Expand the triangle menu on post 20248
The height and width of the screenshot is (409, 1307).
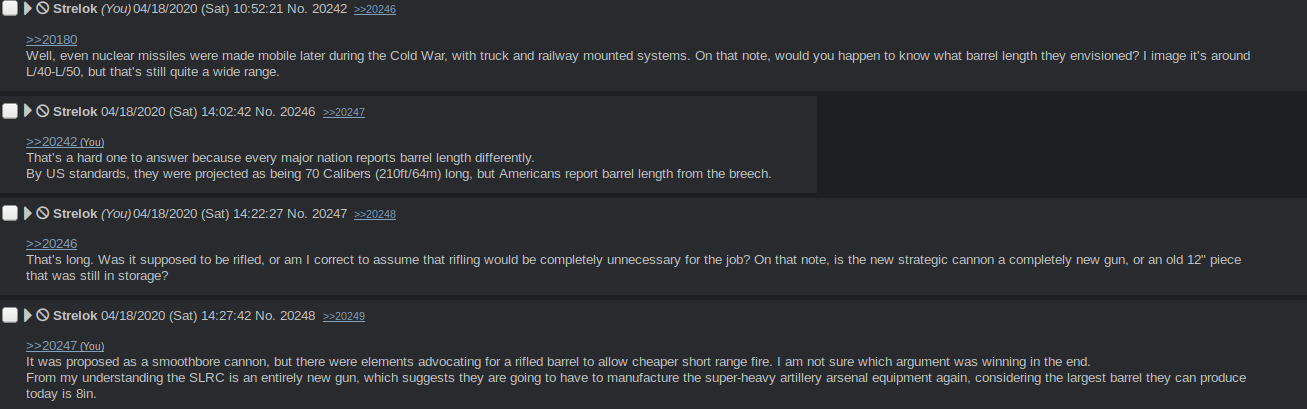pyautogui.click(x=28, y=315)
